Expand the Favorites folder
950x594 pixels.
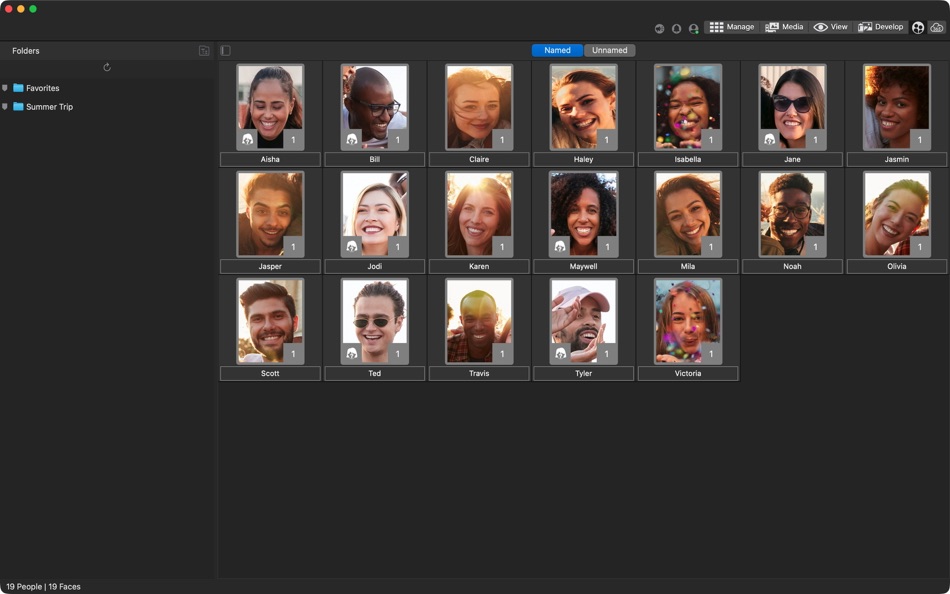click(x=8, y=87)
